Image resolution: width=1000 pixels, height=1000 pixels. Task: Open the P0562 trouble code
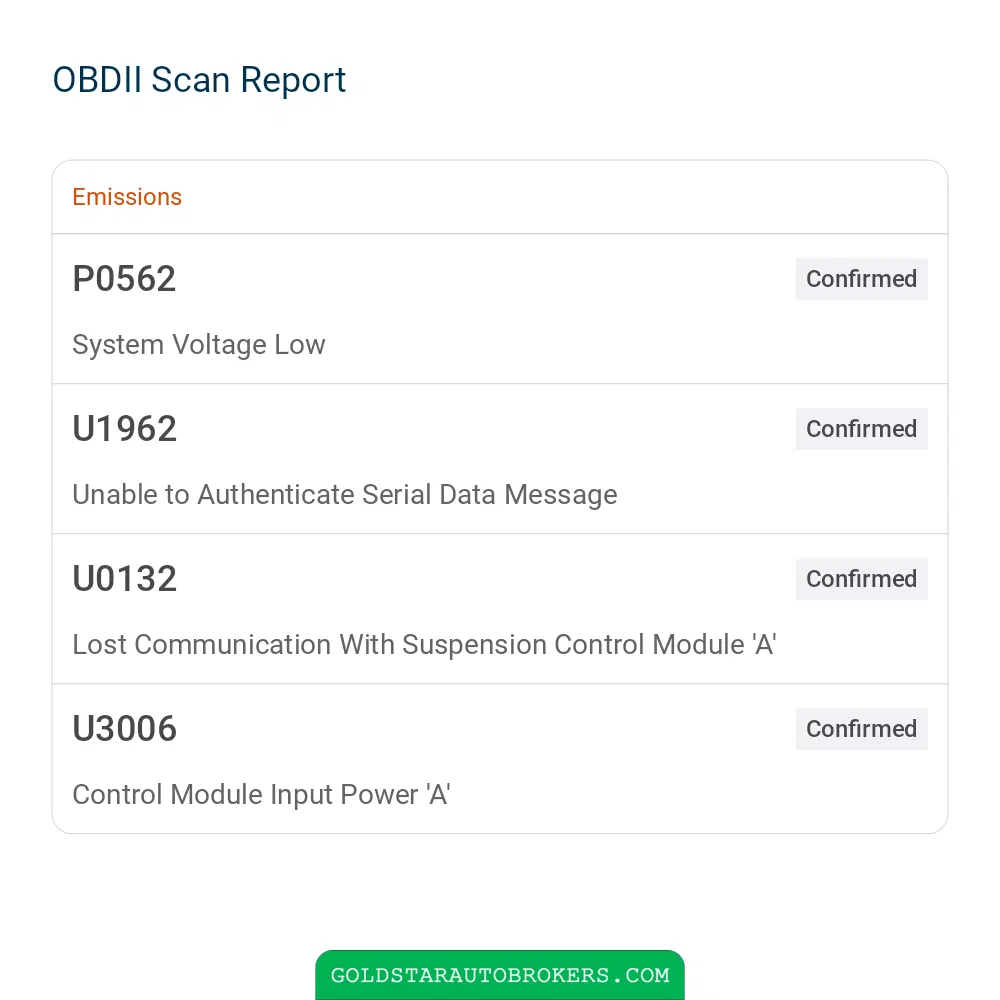[124, 279]
